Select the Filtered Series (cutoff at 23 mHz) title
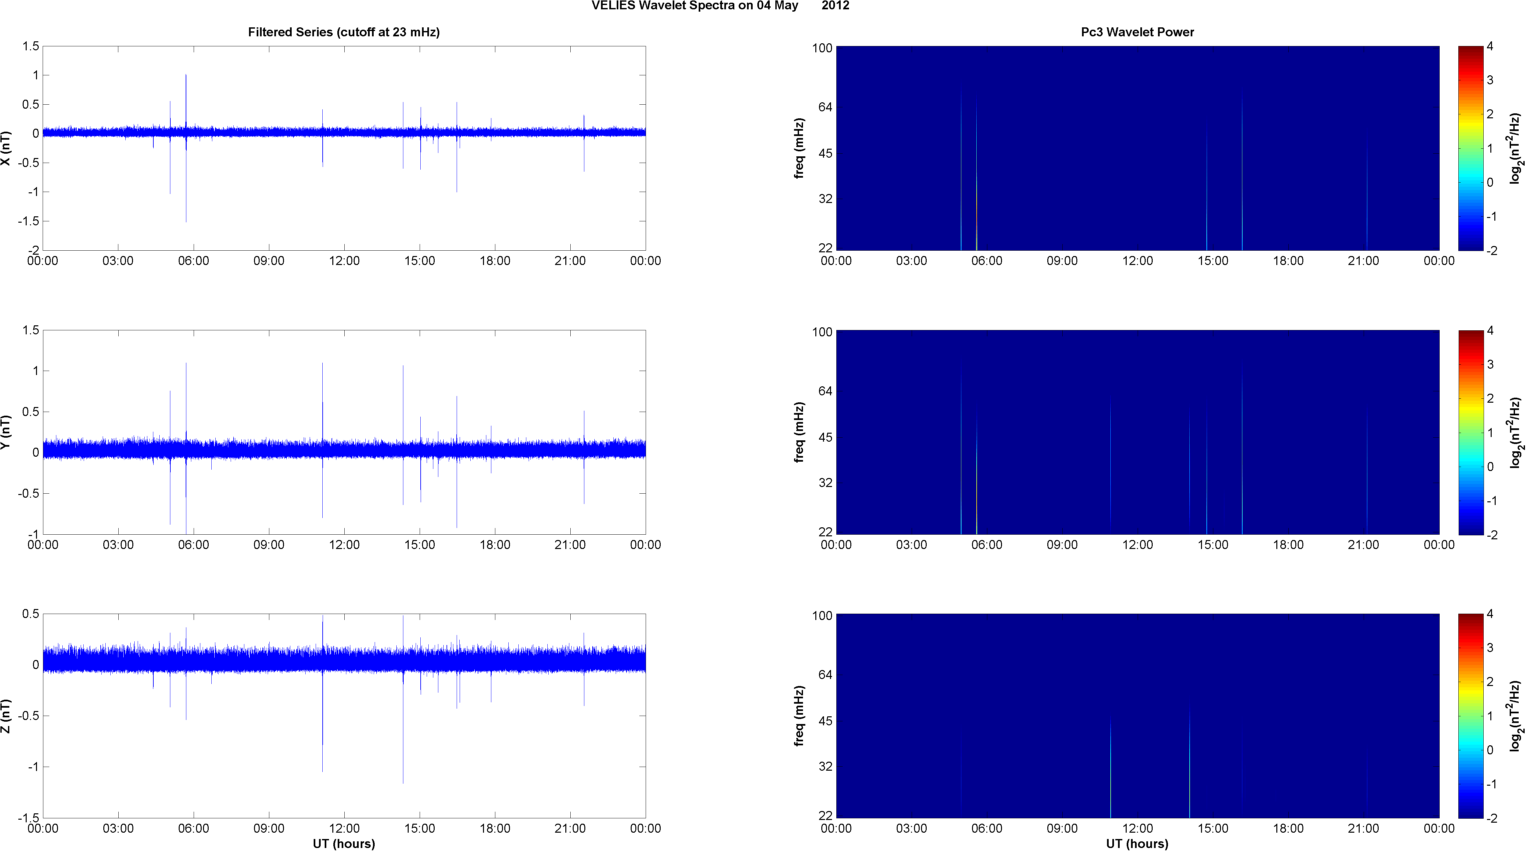Screen dimensions: 1526x851 [x=344, y=32]
